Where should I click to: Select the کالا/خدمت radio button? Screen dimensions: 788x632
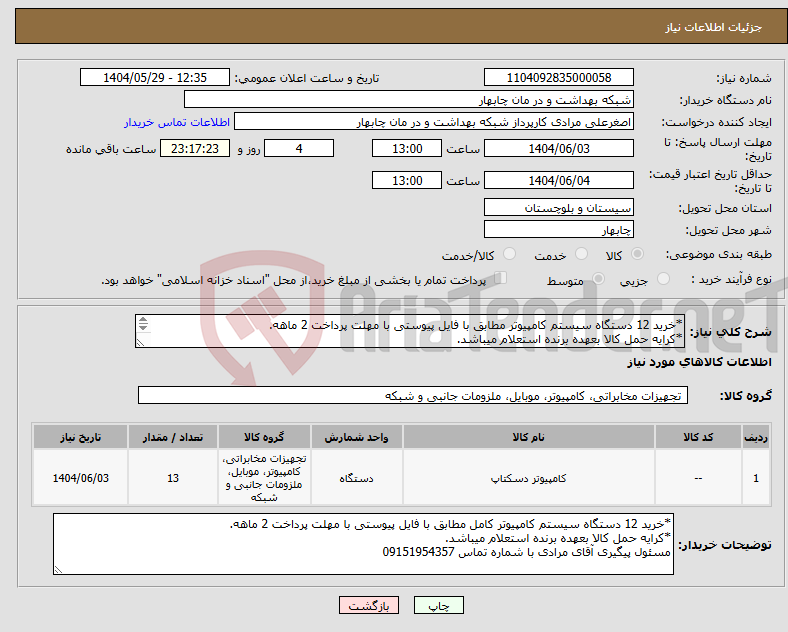point(510,254)
